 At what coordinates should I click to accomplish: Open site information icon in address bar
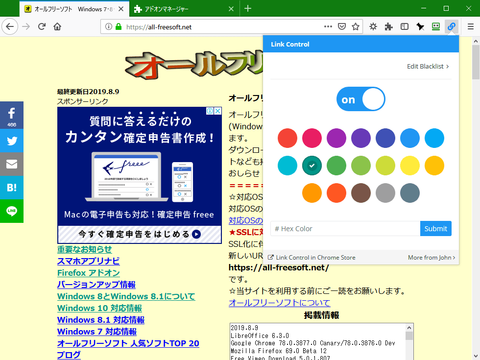click(x=108, y=27)
